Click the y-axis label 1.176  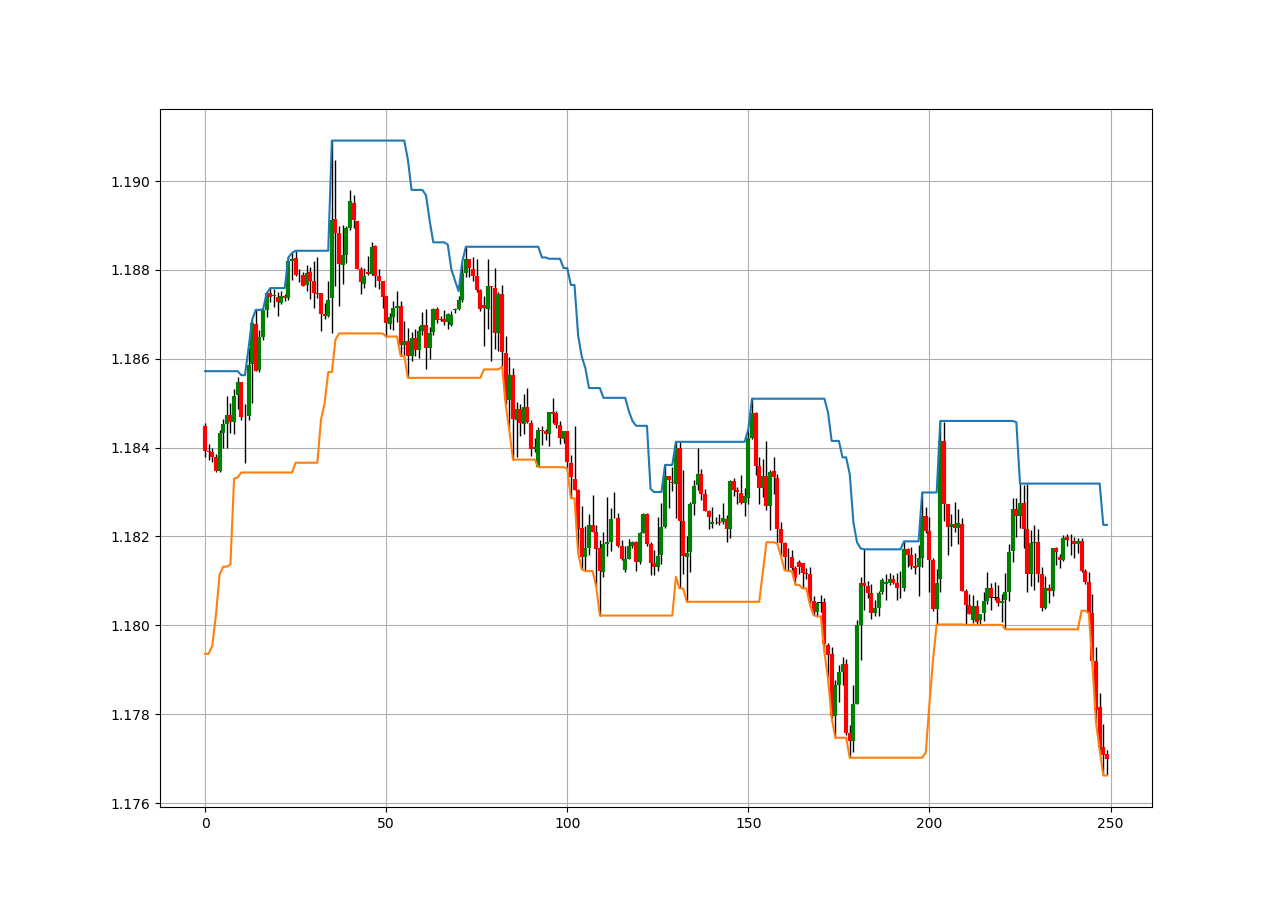(132, 804)
